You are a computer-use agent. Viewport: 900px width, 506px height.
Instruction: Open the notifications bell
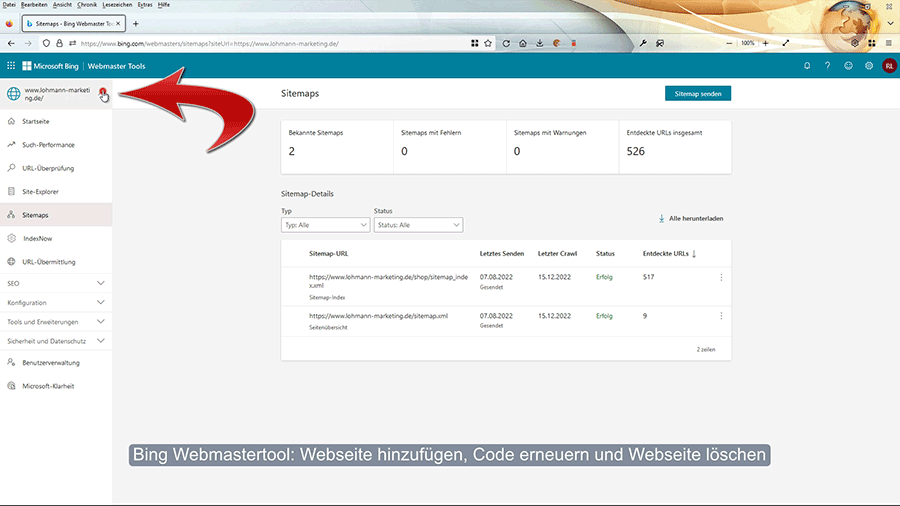click(x=807, y=66)
